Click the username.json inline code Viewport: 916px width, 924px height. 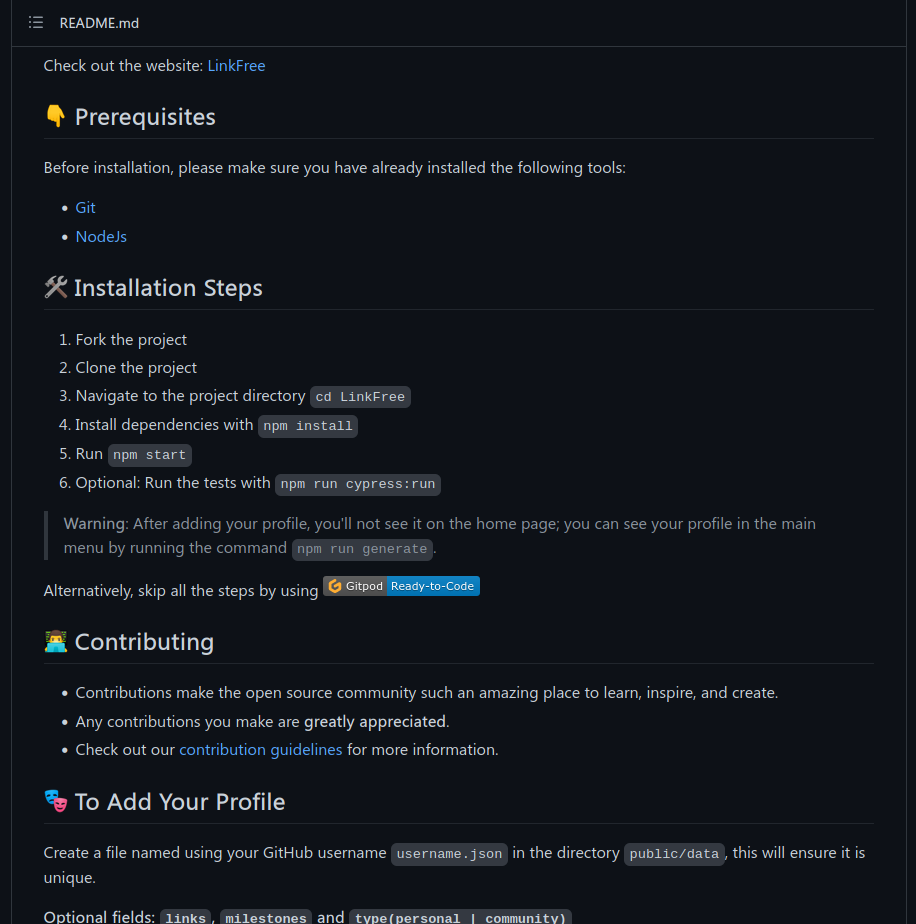pos(448,853)
